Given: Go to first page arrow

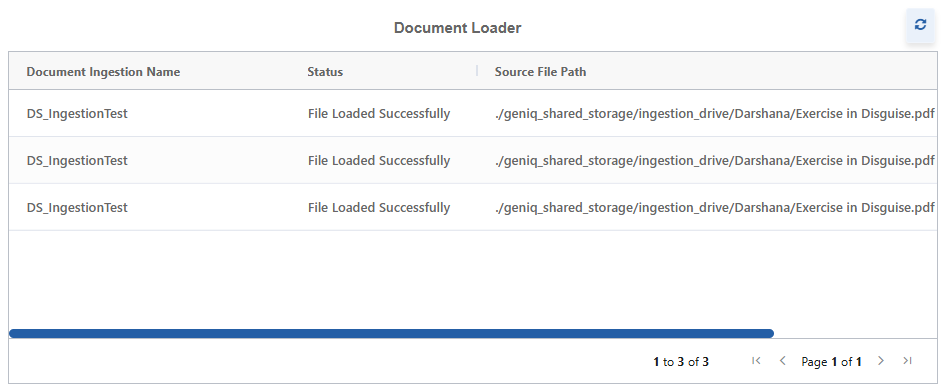Looking at the screenshot, I should coord(757,361).
